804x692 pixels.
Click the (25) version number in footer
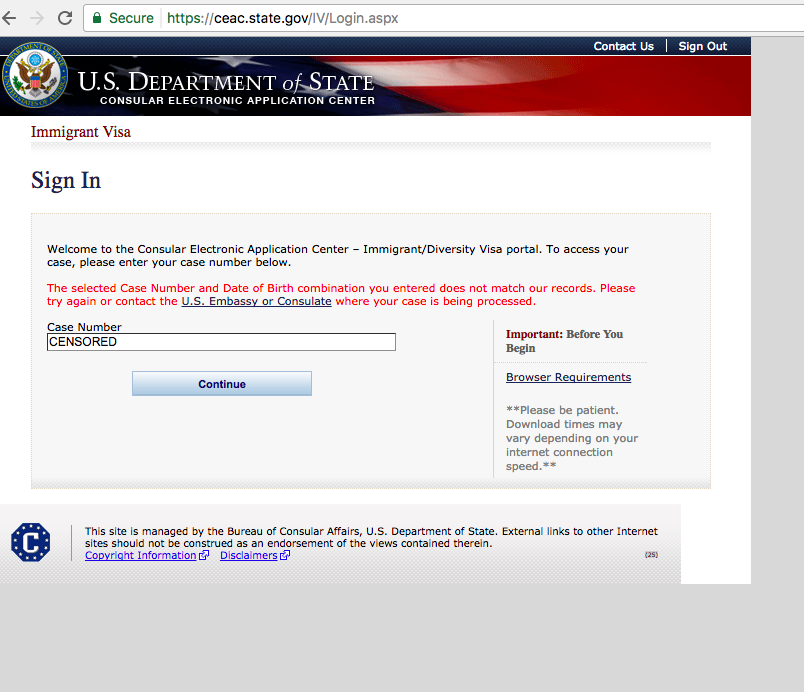click(x=651, y=555)
